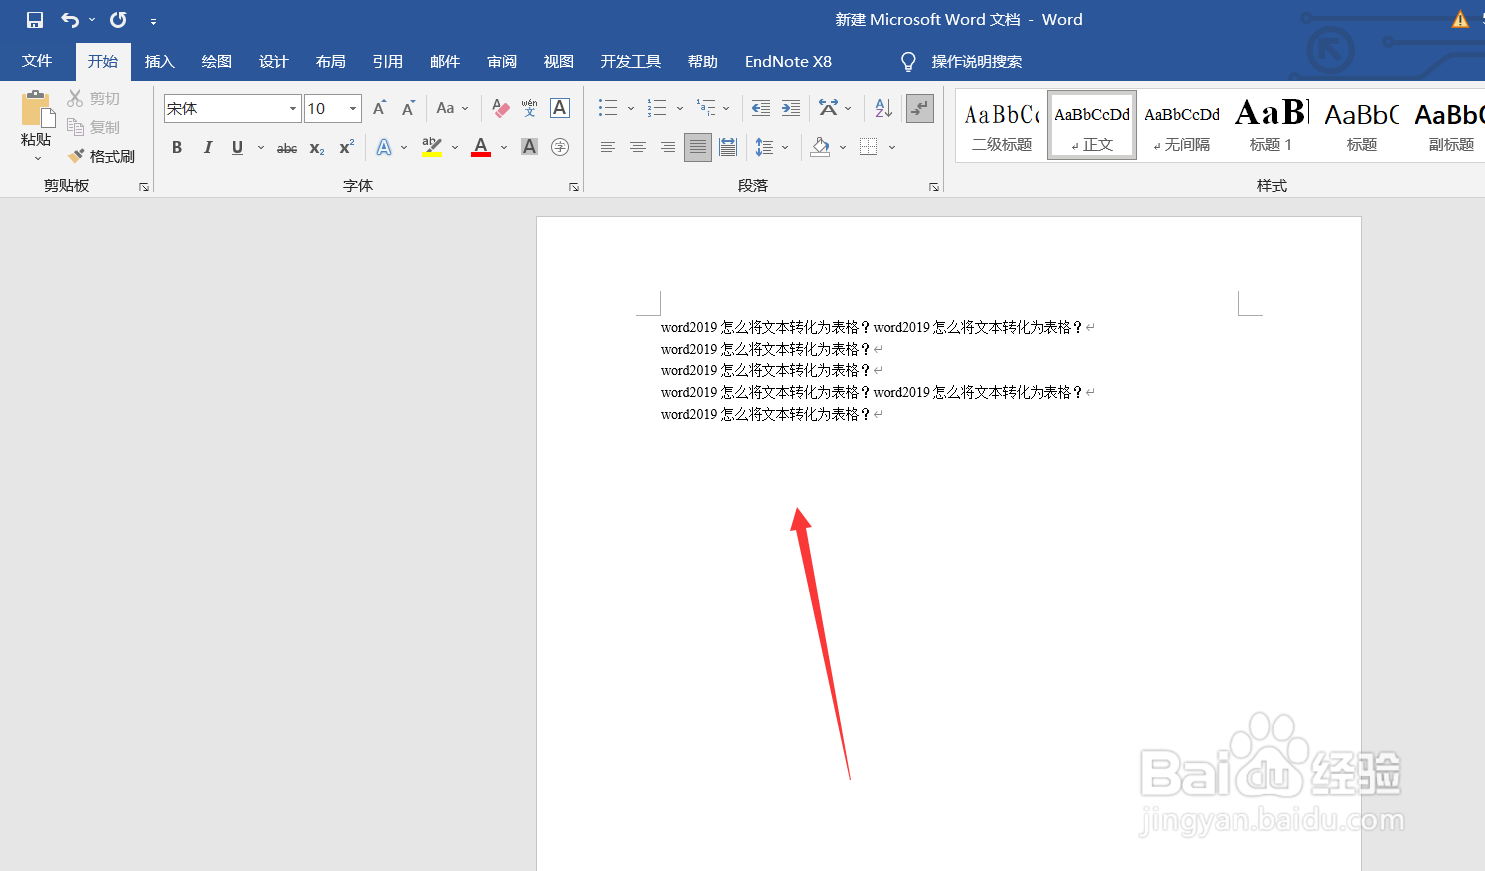This screenshot has height=871, width=1485.
Task: Toggle italic formatting
Action: coord(207,147)
